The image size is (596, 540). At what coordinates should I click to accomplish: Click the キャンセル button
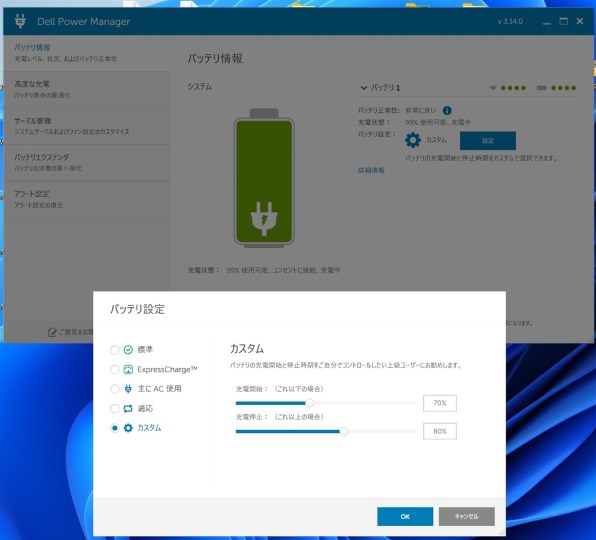point(467,516)
